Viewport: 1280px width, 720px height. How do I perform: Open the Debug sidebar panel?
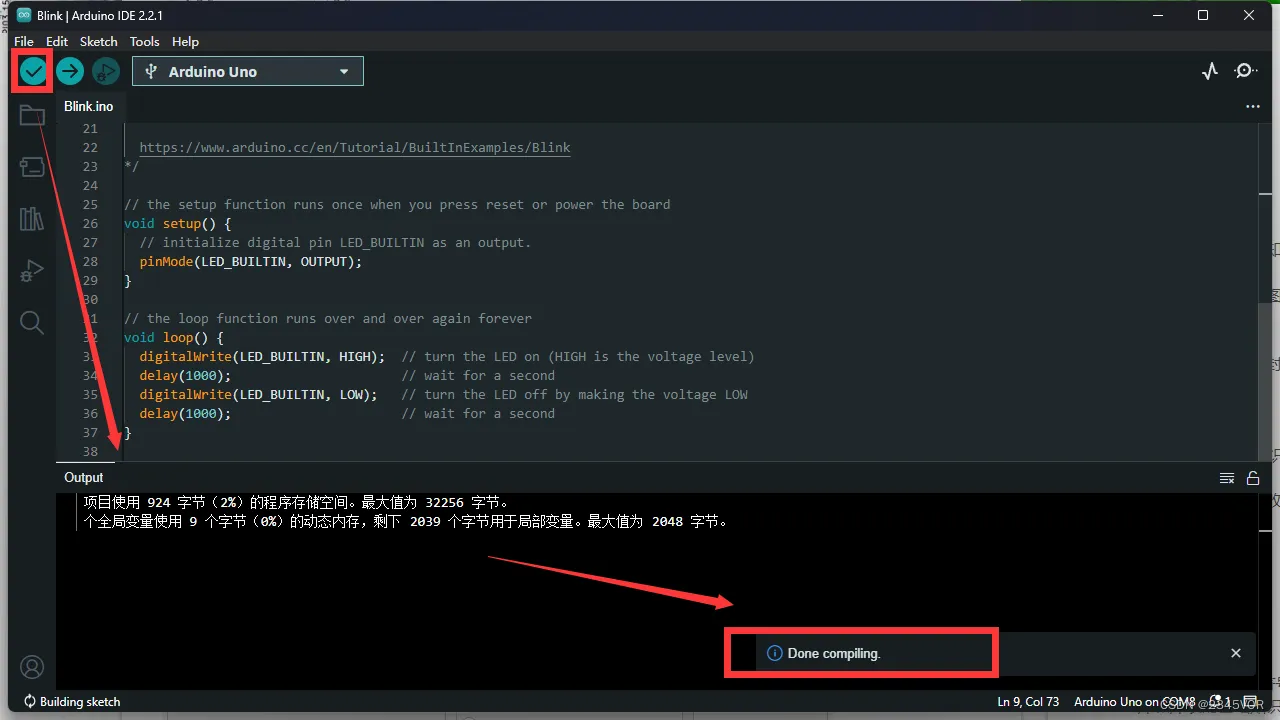tap(32, 271)
